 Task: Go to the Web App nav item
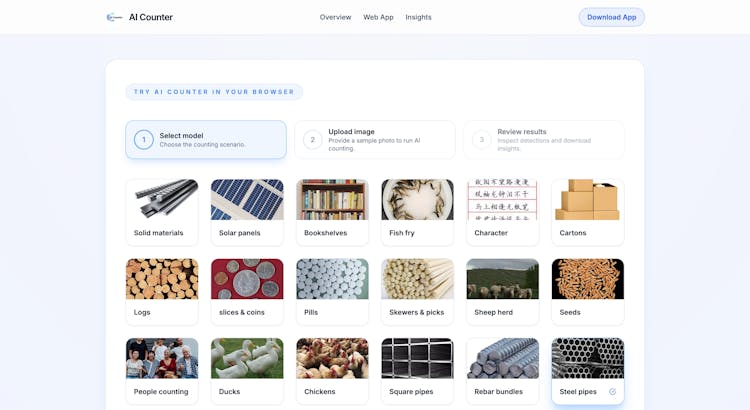pyautogui.click(x=378, y=17)
